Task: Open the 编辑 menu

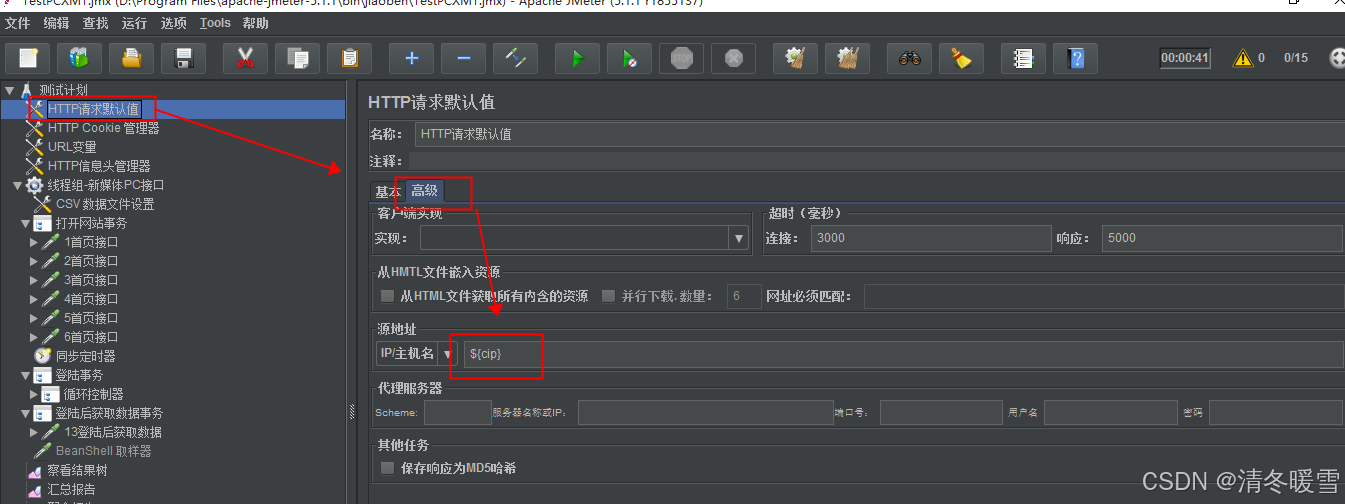Action: 57,23
